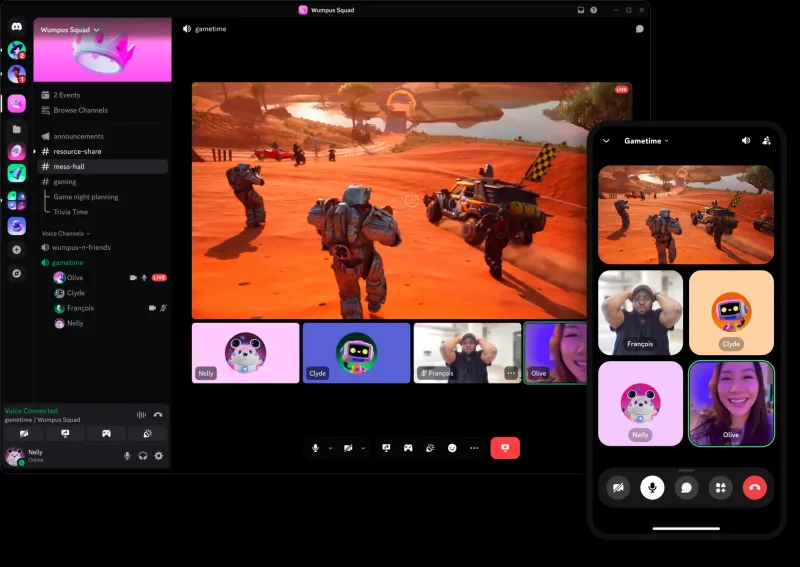Open phone member list icon beside Gametime

766,141
